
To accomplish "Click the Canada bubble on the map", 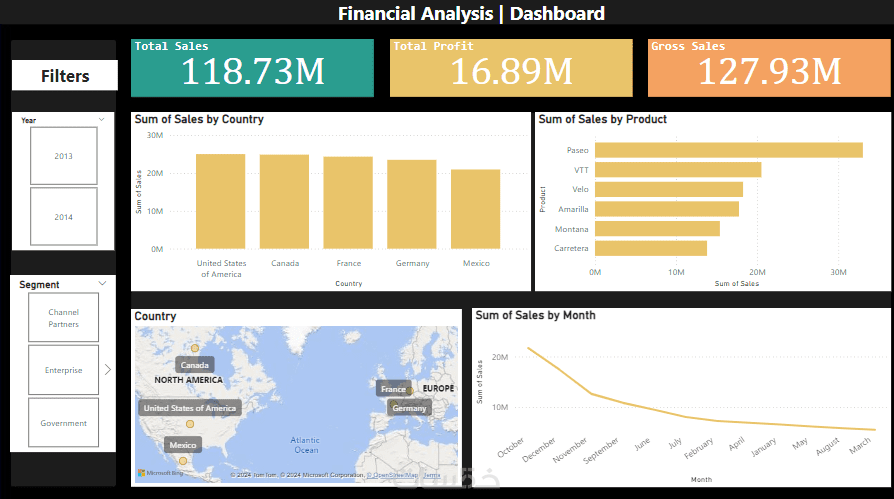I will tap(195, 348).
